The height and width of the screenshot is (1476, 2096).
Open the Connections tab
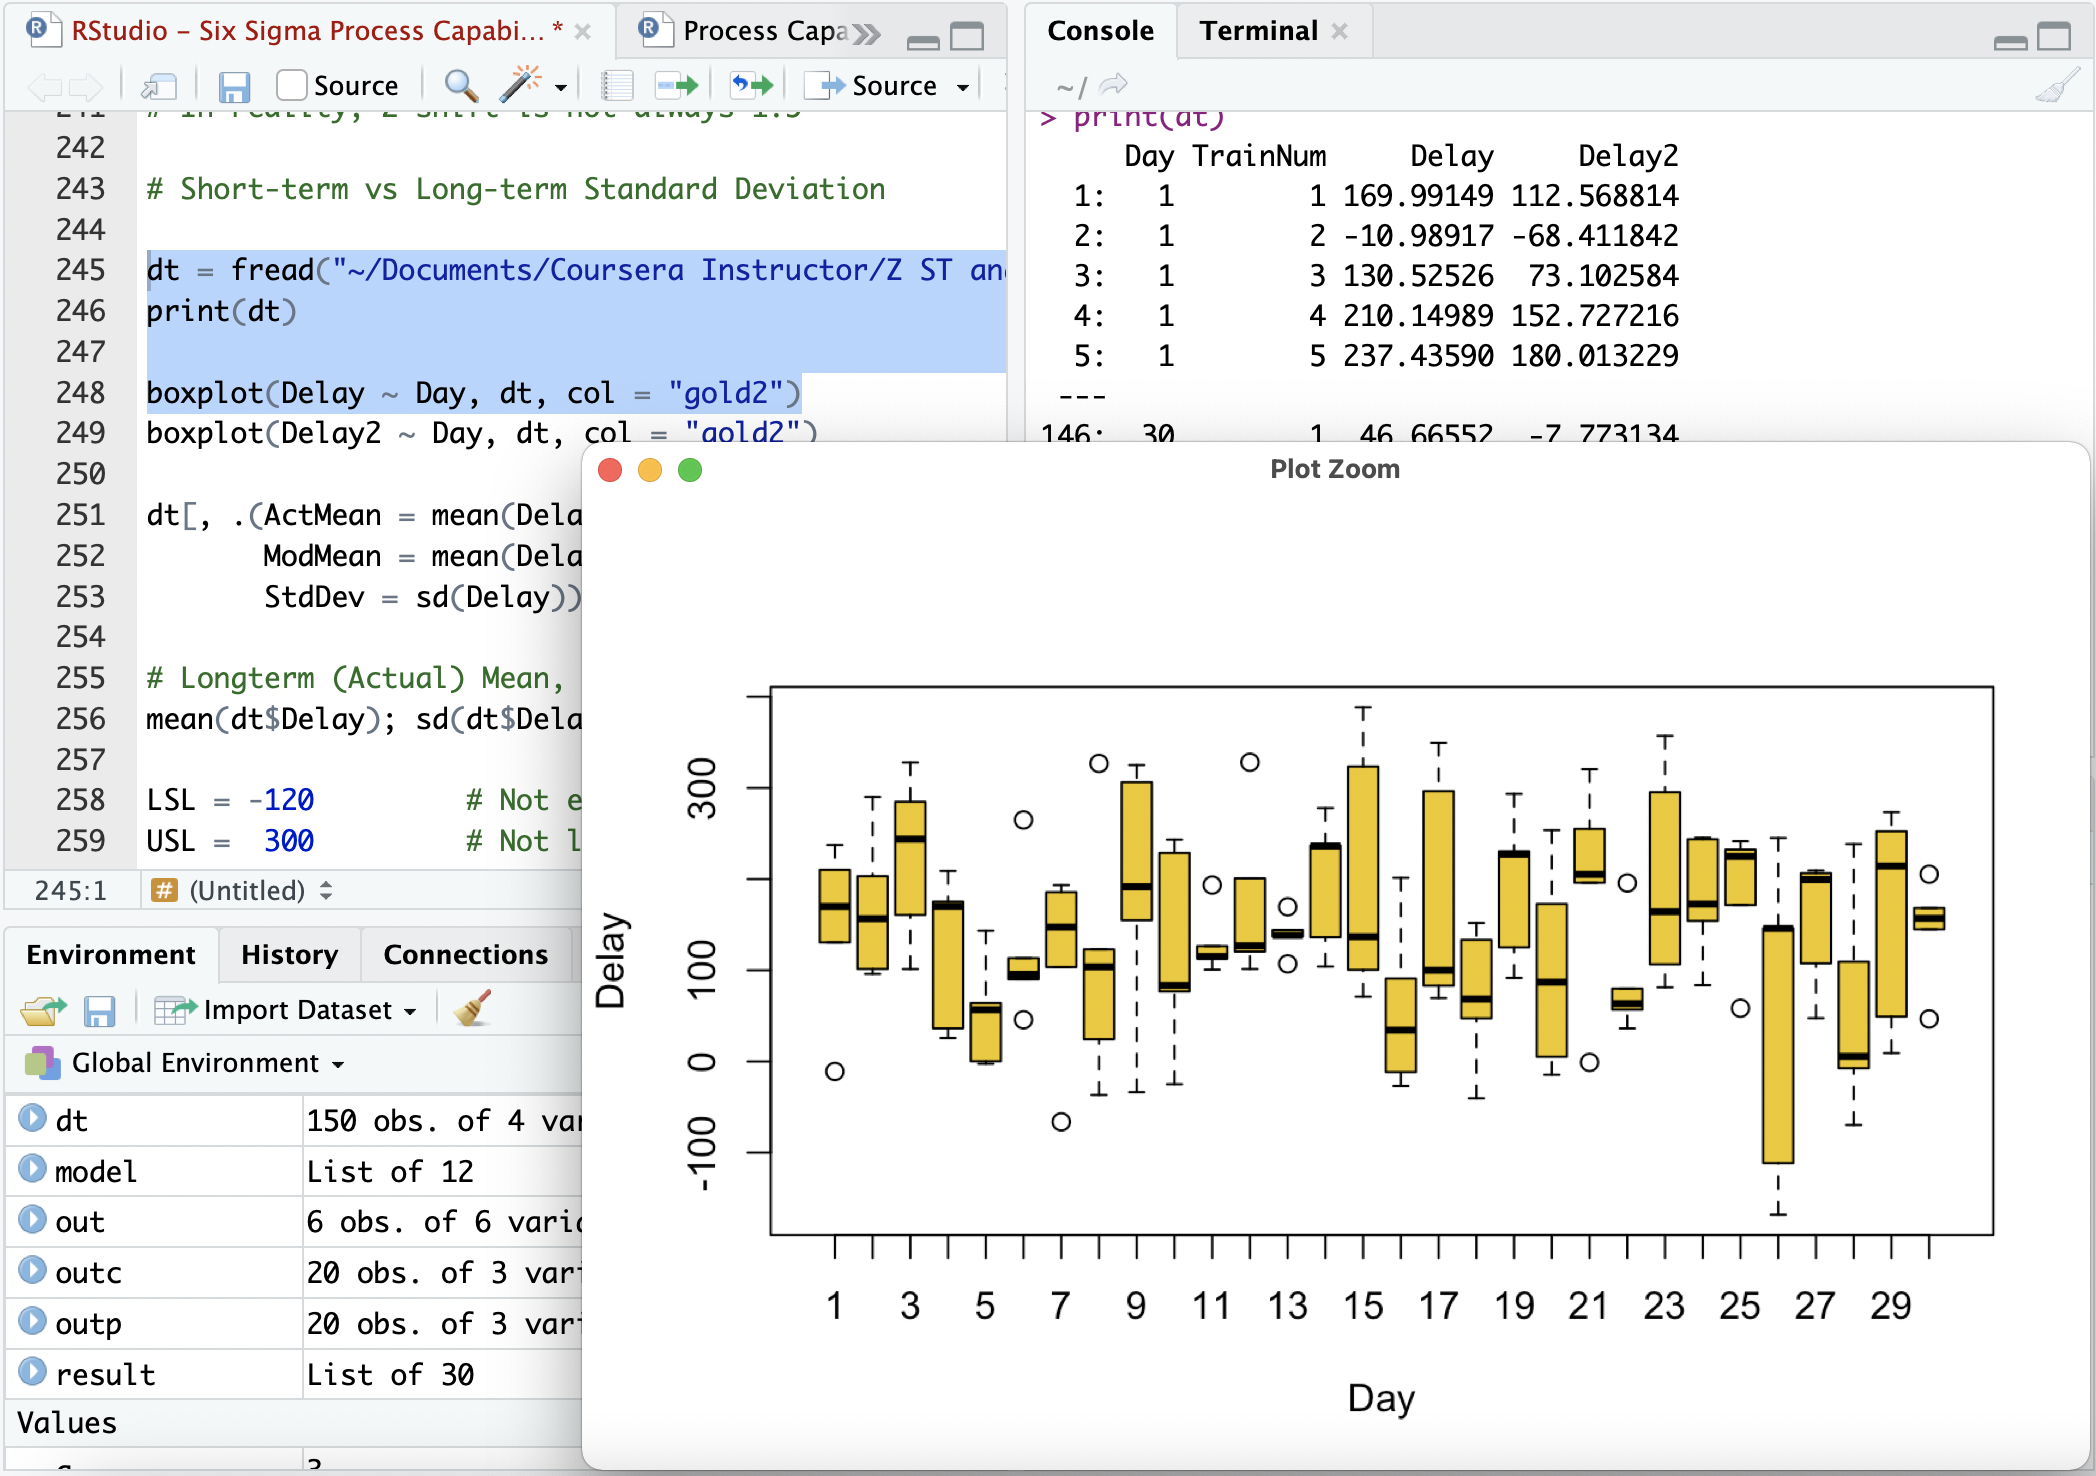pos(465,955)
